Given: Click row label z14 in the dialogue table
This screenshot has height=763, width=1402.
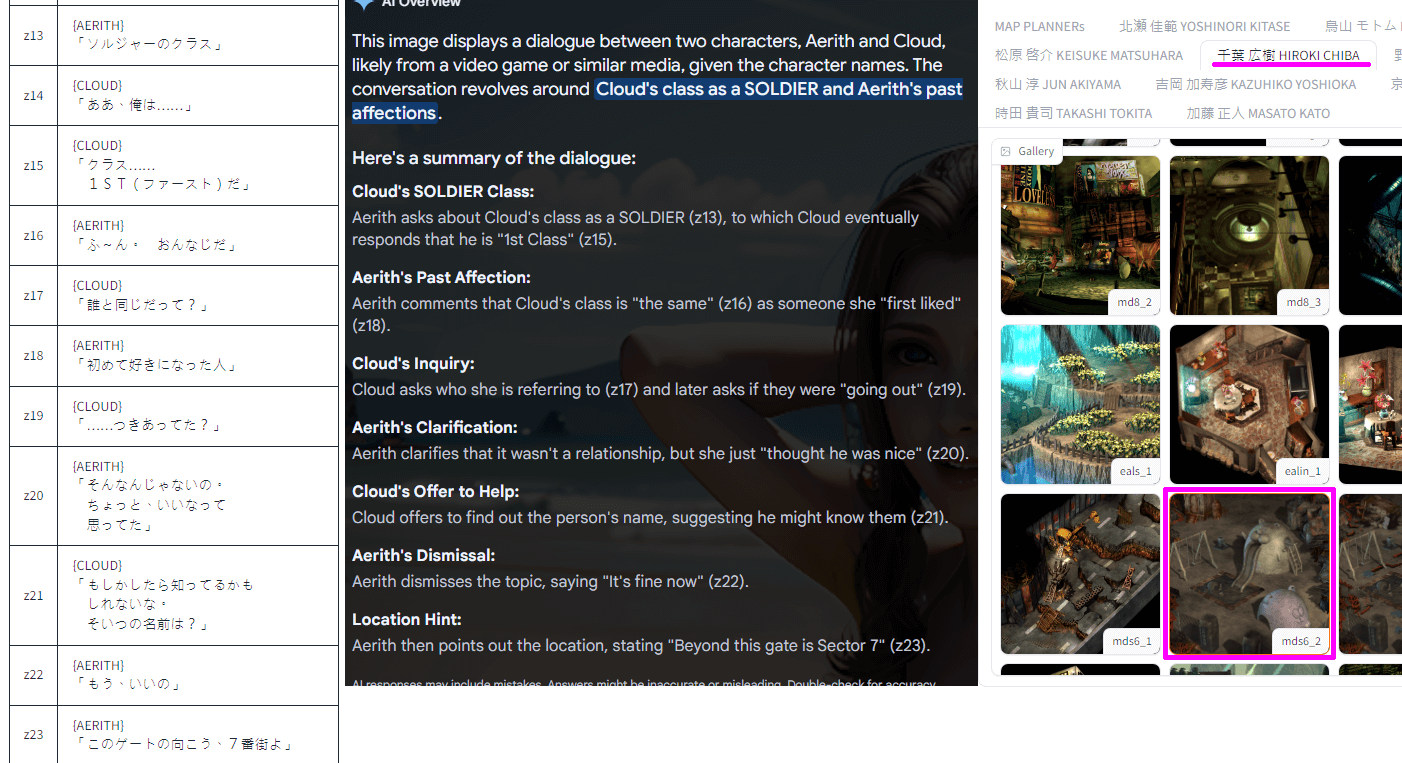Looking at the screenshot, I should click(33, 95).
